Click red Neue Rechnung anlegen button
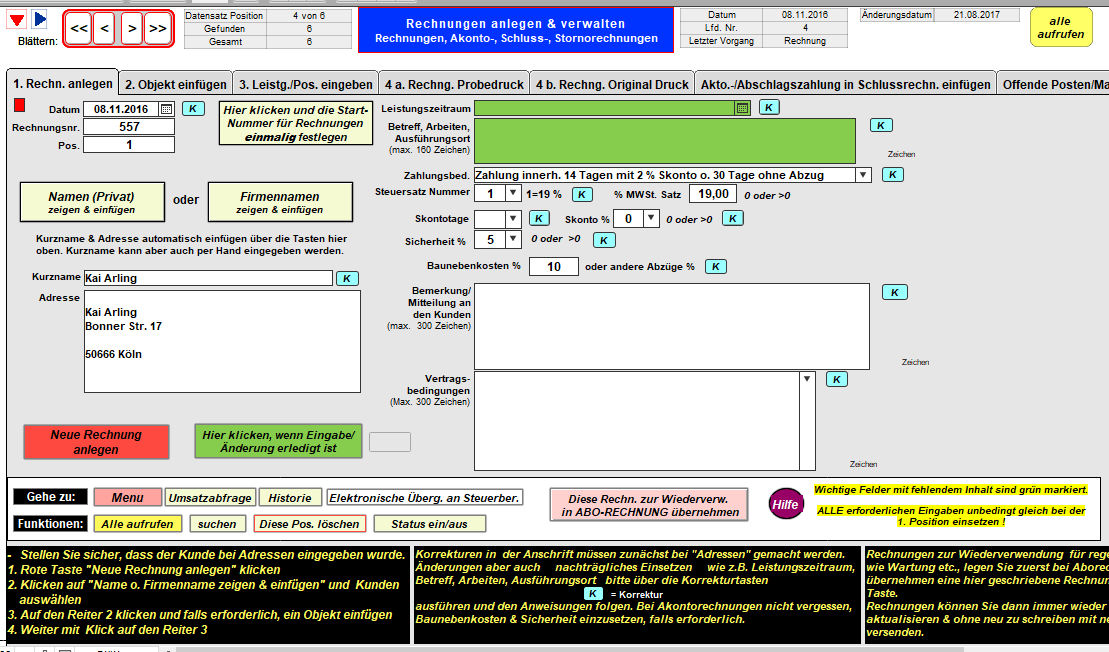The width and height of the screenshot is (1109, 652). point(96,442)
